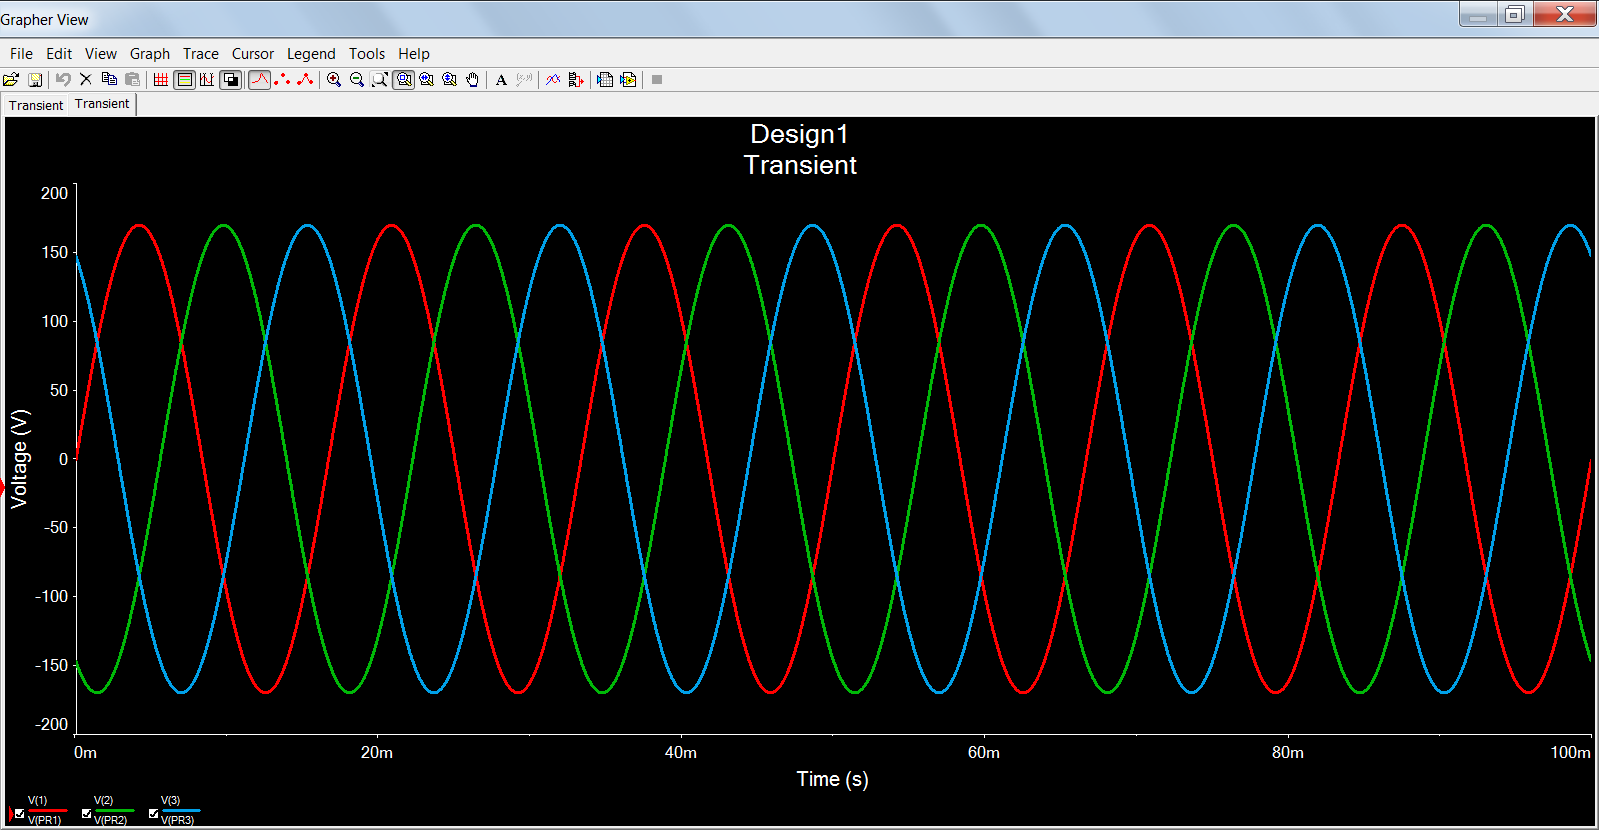Click the zoom in magnifier icon
1599x830 pixels.
tap(334, 80)
